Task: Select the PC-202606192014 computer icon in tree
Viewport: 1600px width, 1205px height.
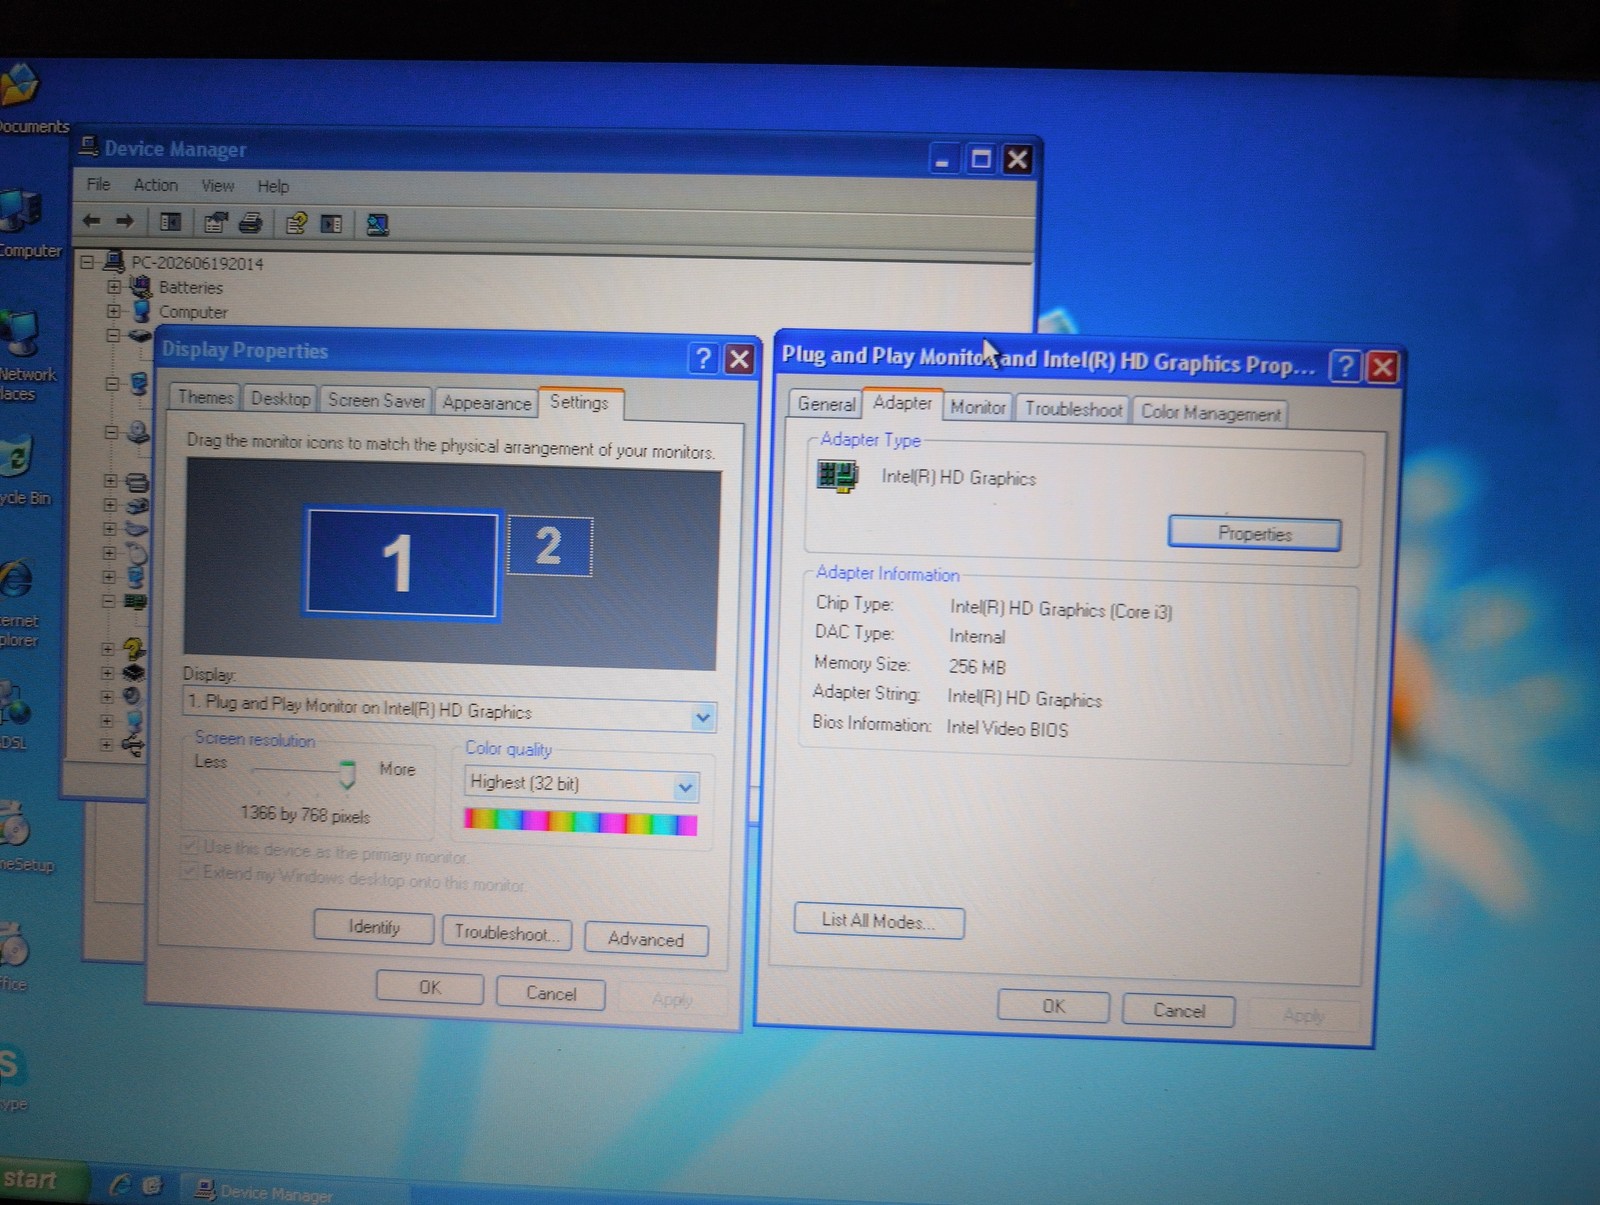Action: click(114, 262)
